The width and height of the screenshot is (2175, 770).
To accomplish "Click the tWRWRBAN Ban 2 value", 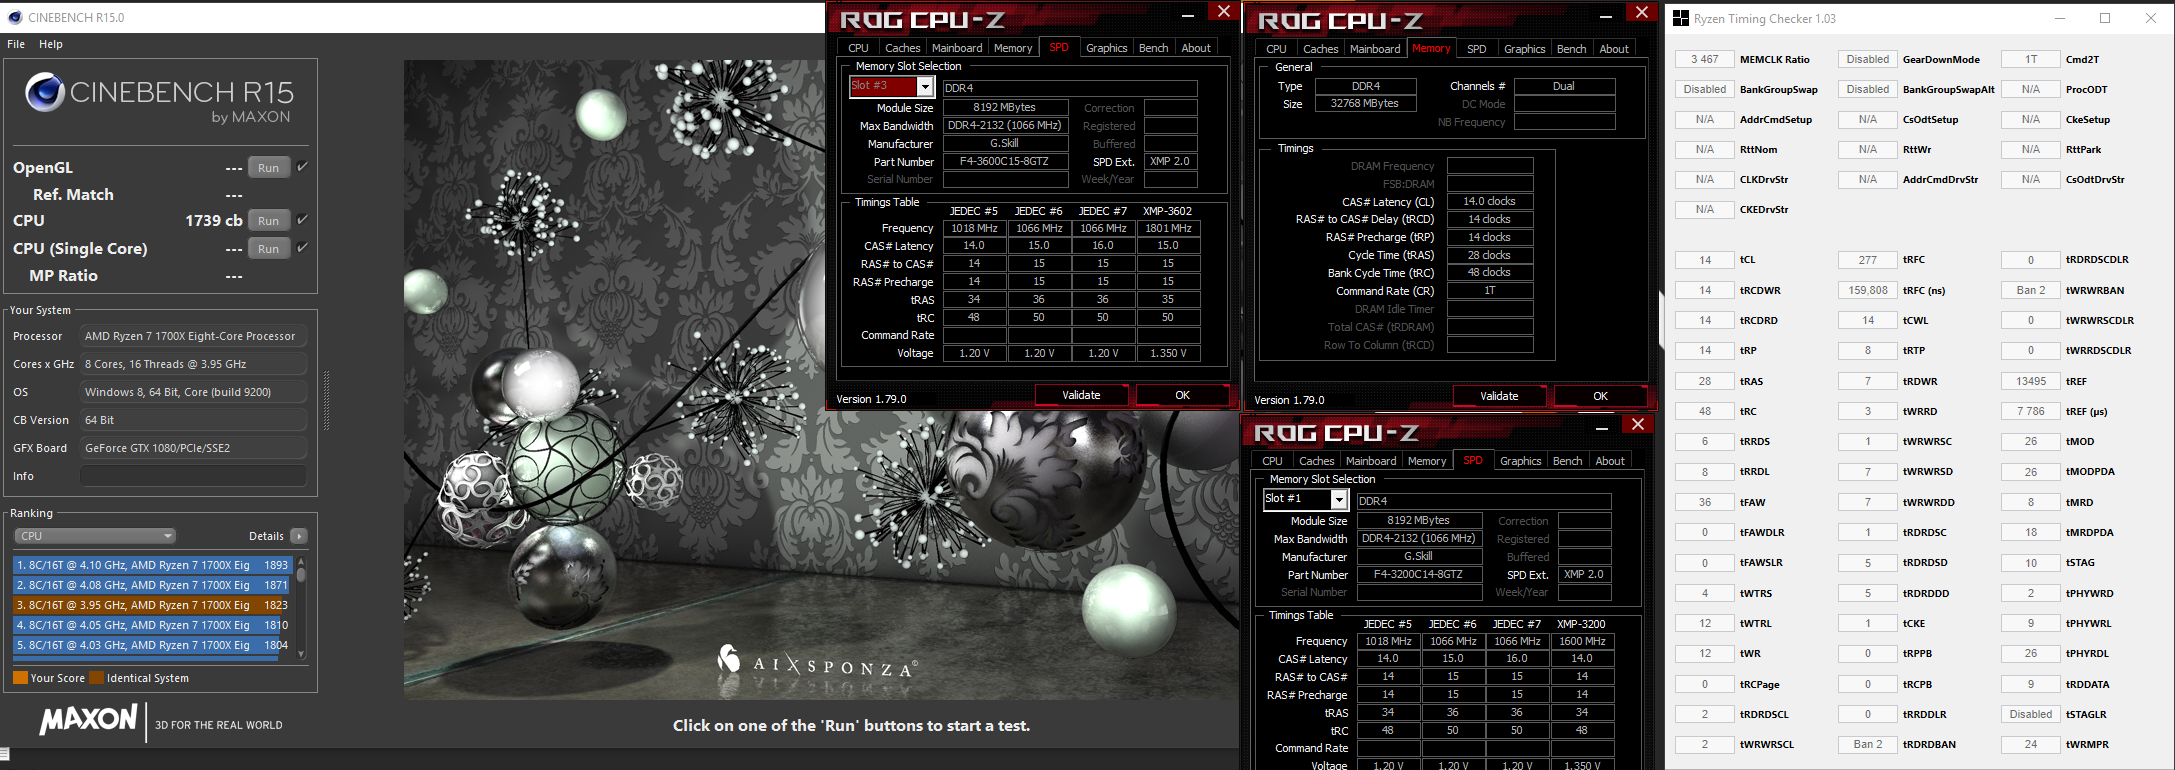I will 2031,290.
